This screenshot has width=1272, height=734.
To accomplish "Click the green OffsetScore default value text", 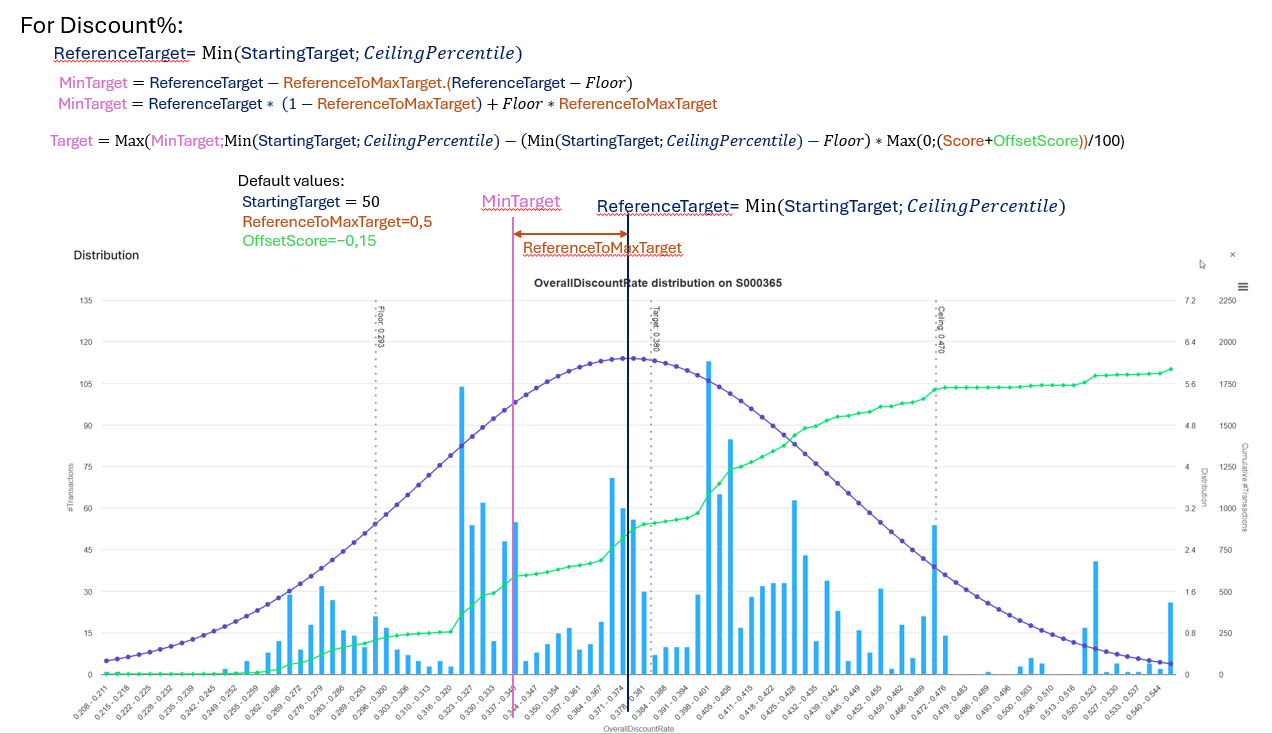I will (x=309, y=241).
